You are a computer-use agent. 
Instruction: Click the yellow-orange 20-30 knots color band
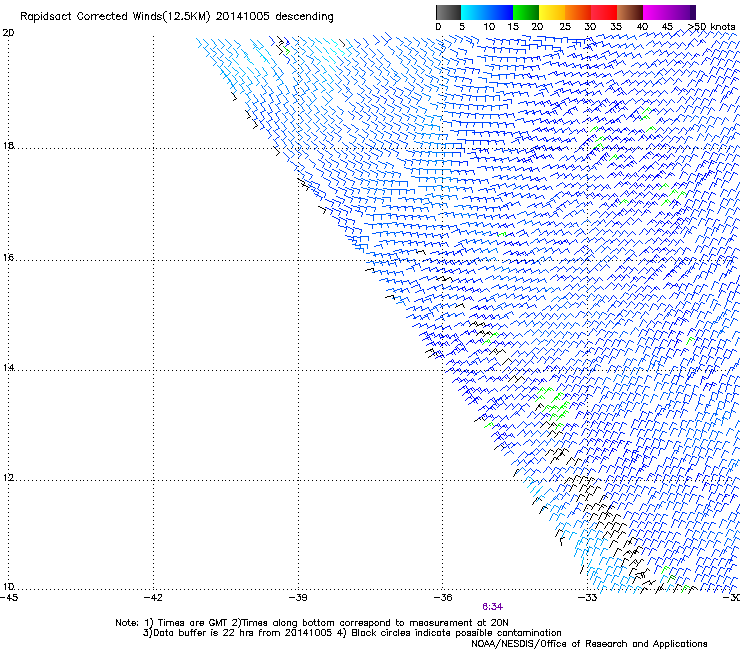[565, 12]
